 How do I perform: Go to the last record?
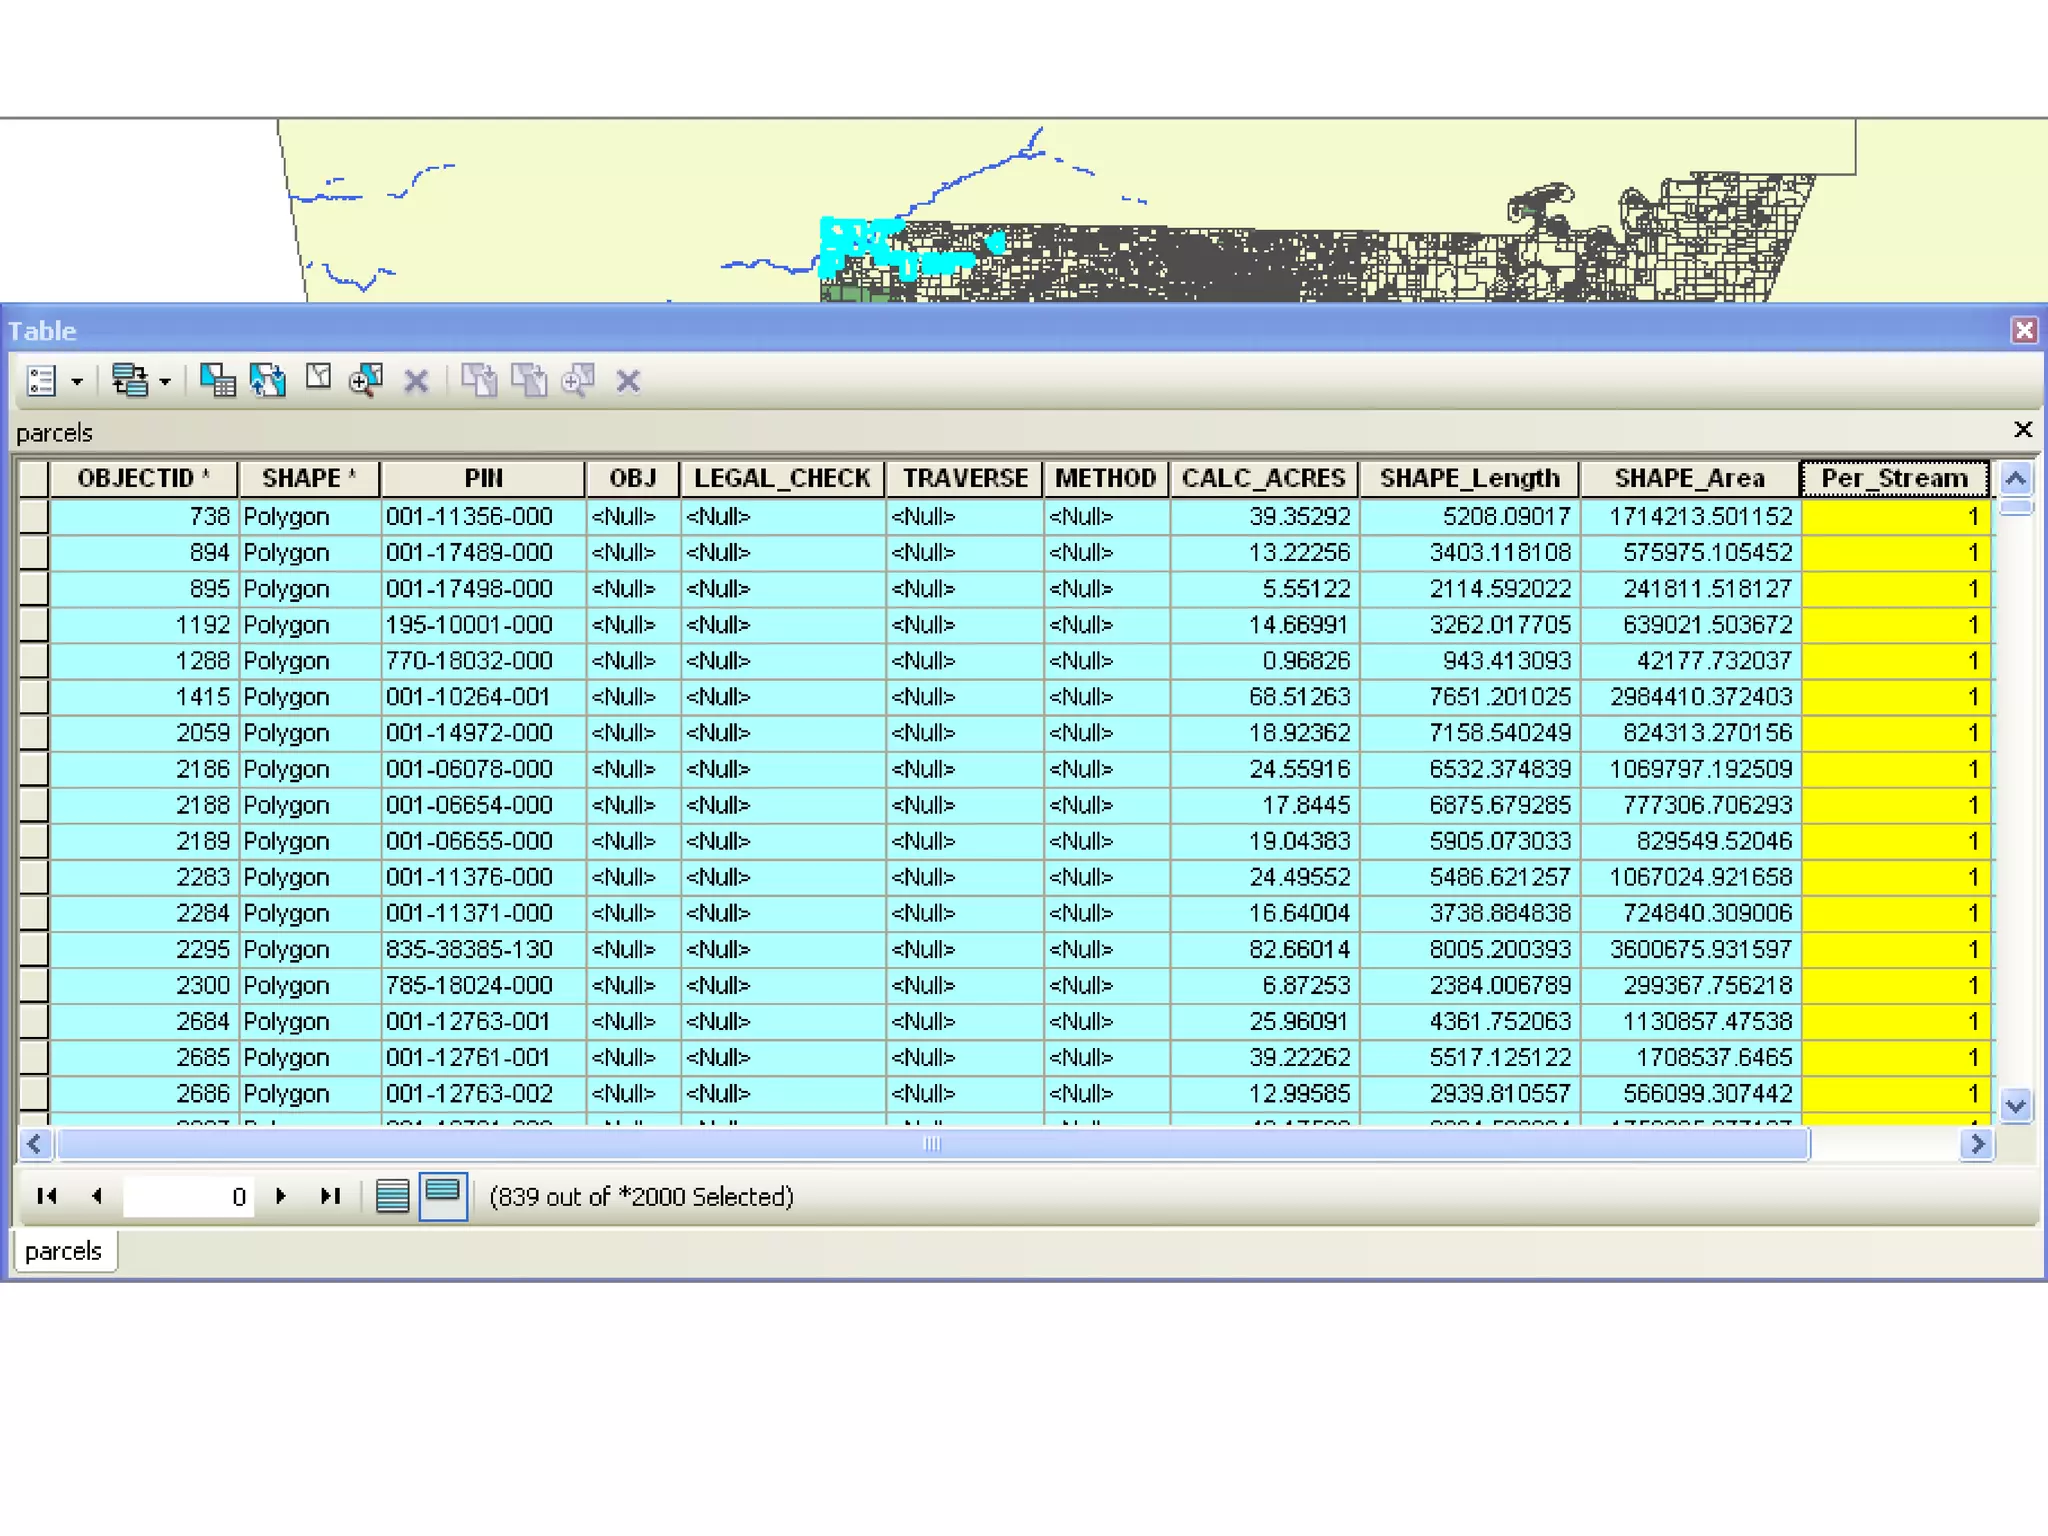pyautogui.click(x=331, y=1196)
